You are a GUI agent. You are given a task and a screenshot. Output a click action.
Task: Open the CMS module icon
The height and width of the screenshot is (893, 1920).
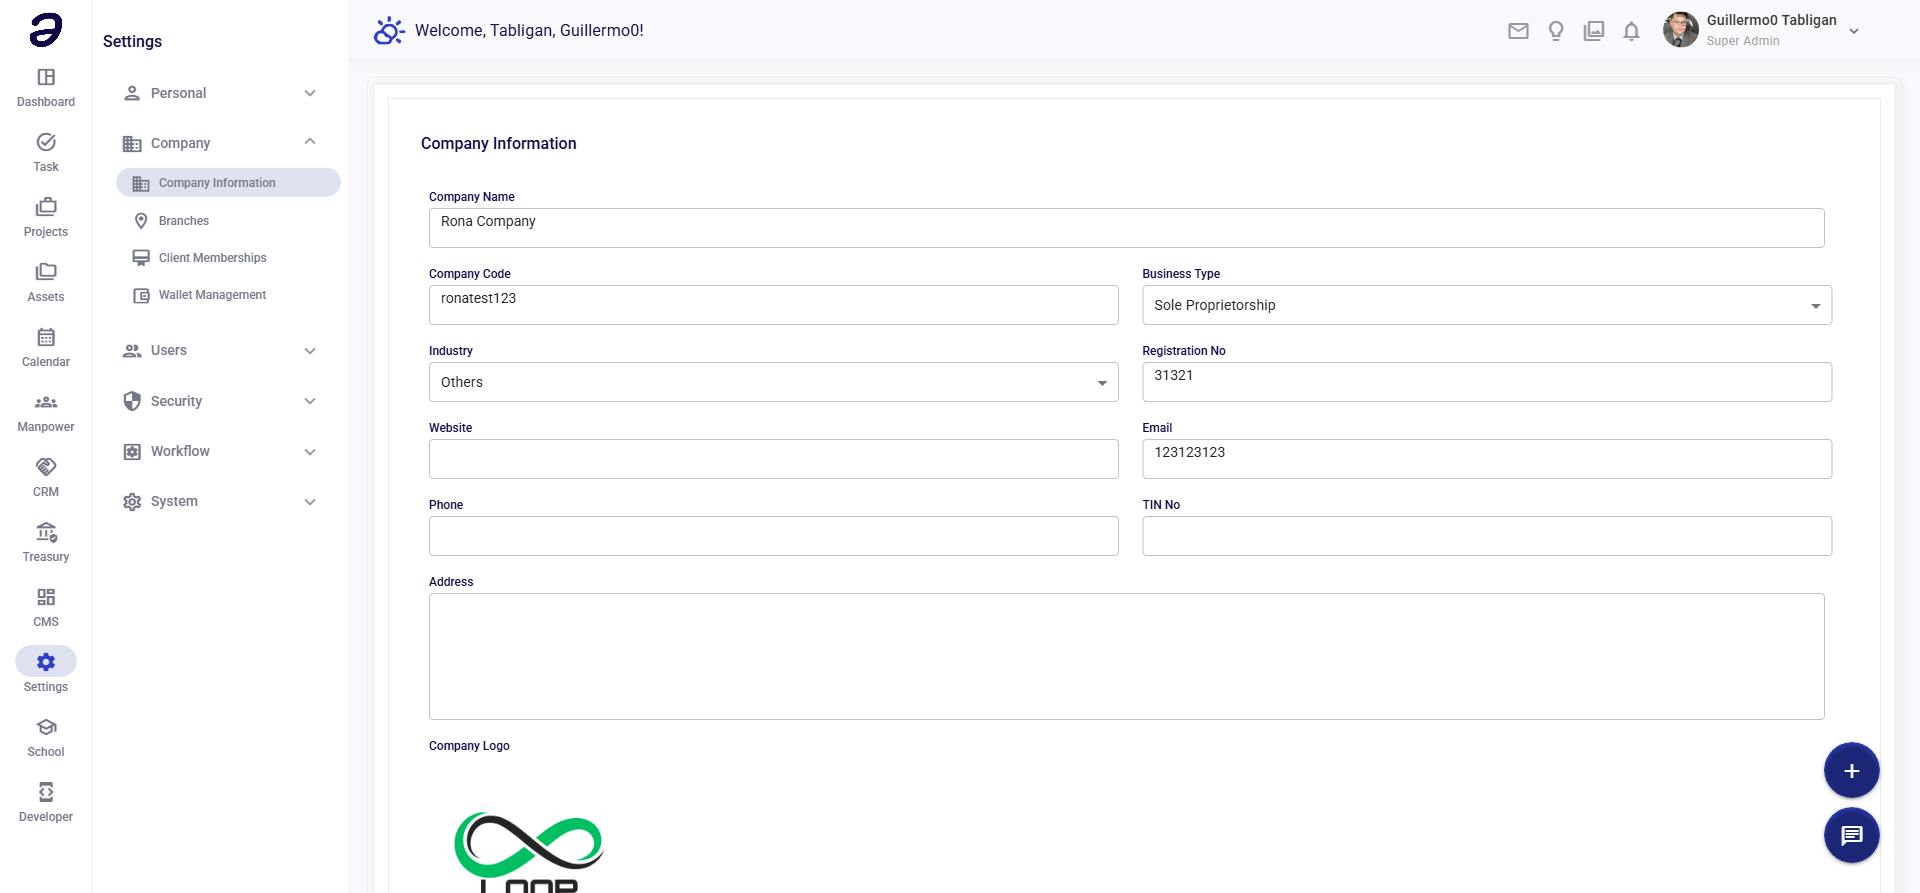46,597
